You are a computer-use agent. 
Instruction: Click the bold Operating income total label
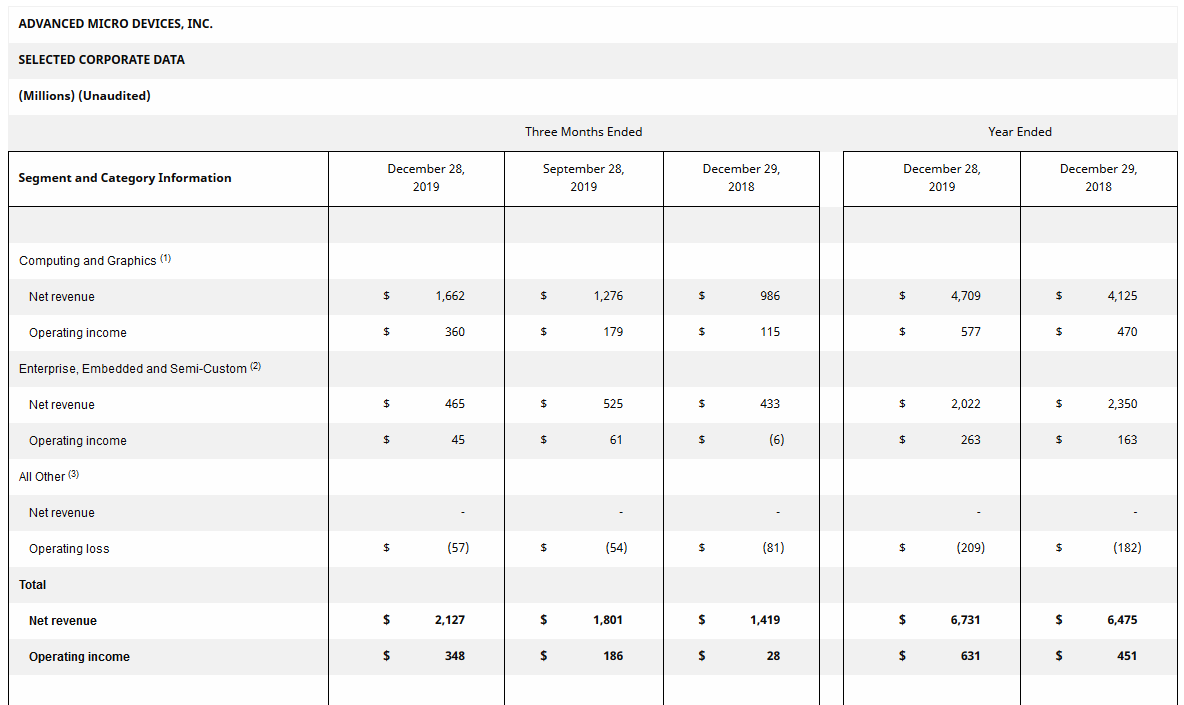tap(79, 657)
